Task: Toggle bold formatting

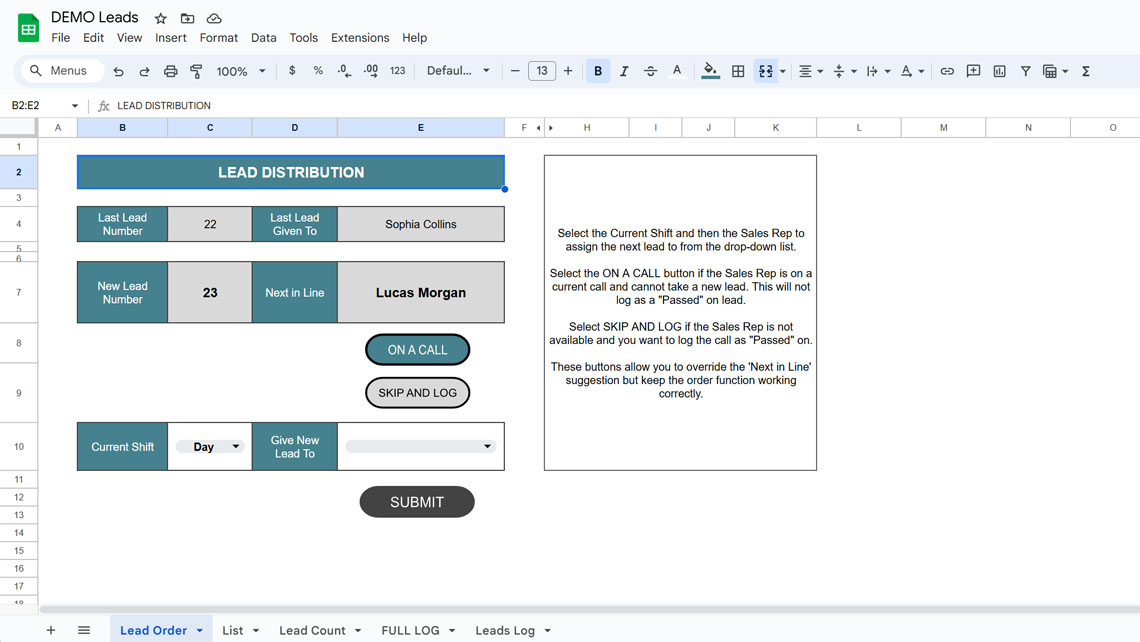Action: point(598,71)
